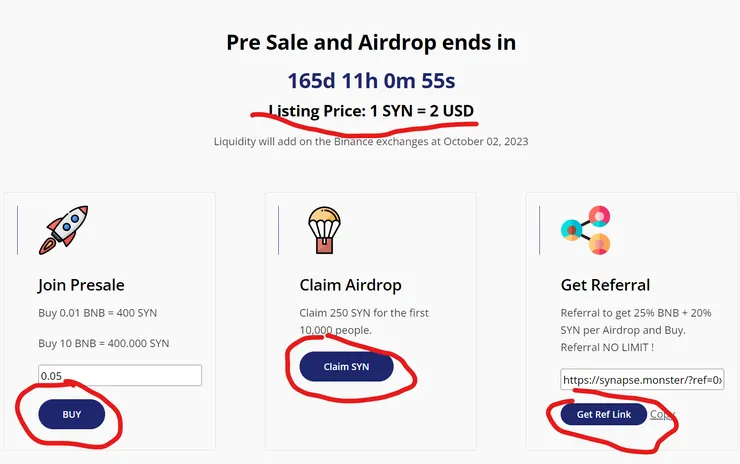Viewport: 740px width, 464px height.
Task: Click the Claim Airdrop card title
Action: click(348, 285)
